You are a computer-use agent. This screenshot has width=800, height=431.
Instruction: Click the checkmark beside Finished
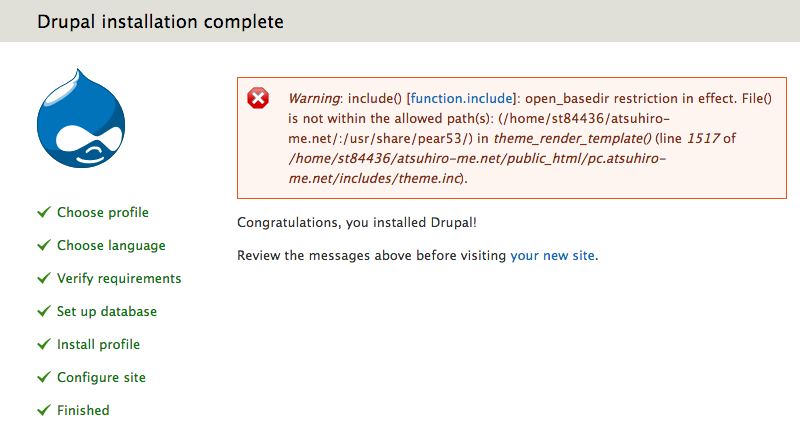(x=43, y=410)
